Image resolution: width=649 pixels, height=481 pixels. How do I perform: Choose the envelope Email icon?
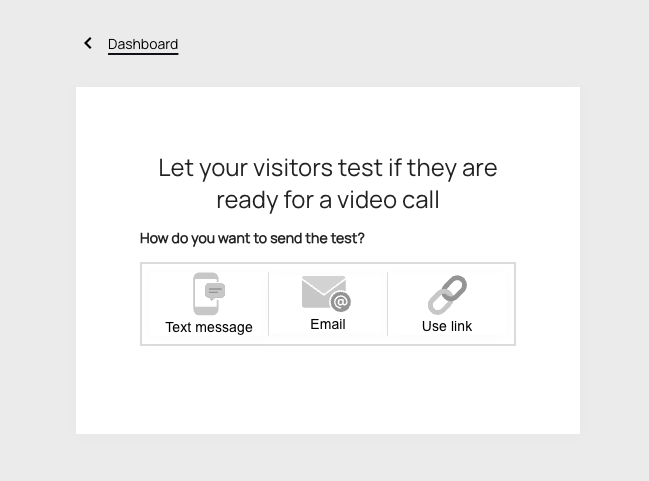click(x=327, y=293)
